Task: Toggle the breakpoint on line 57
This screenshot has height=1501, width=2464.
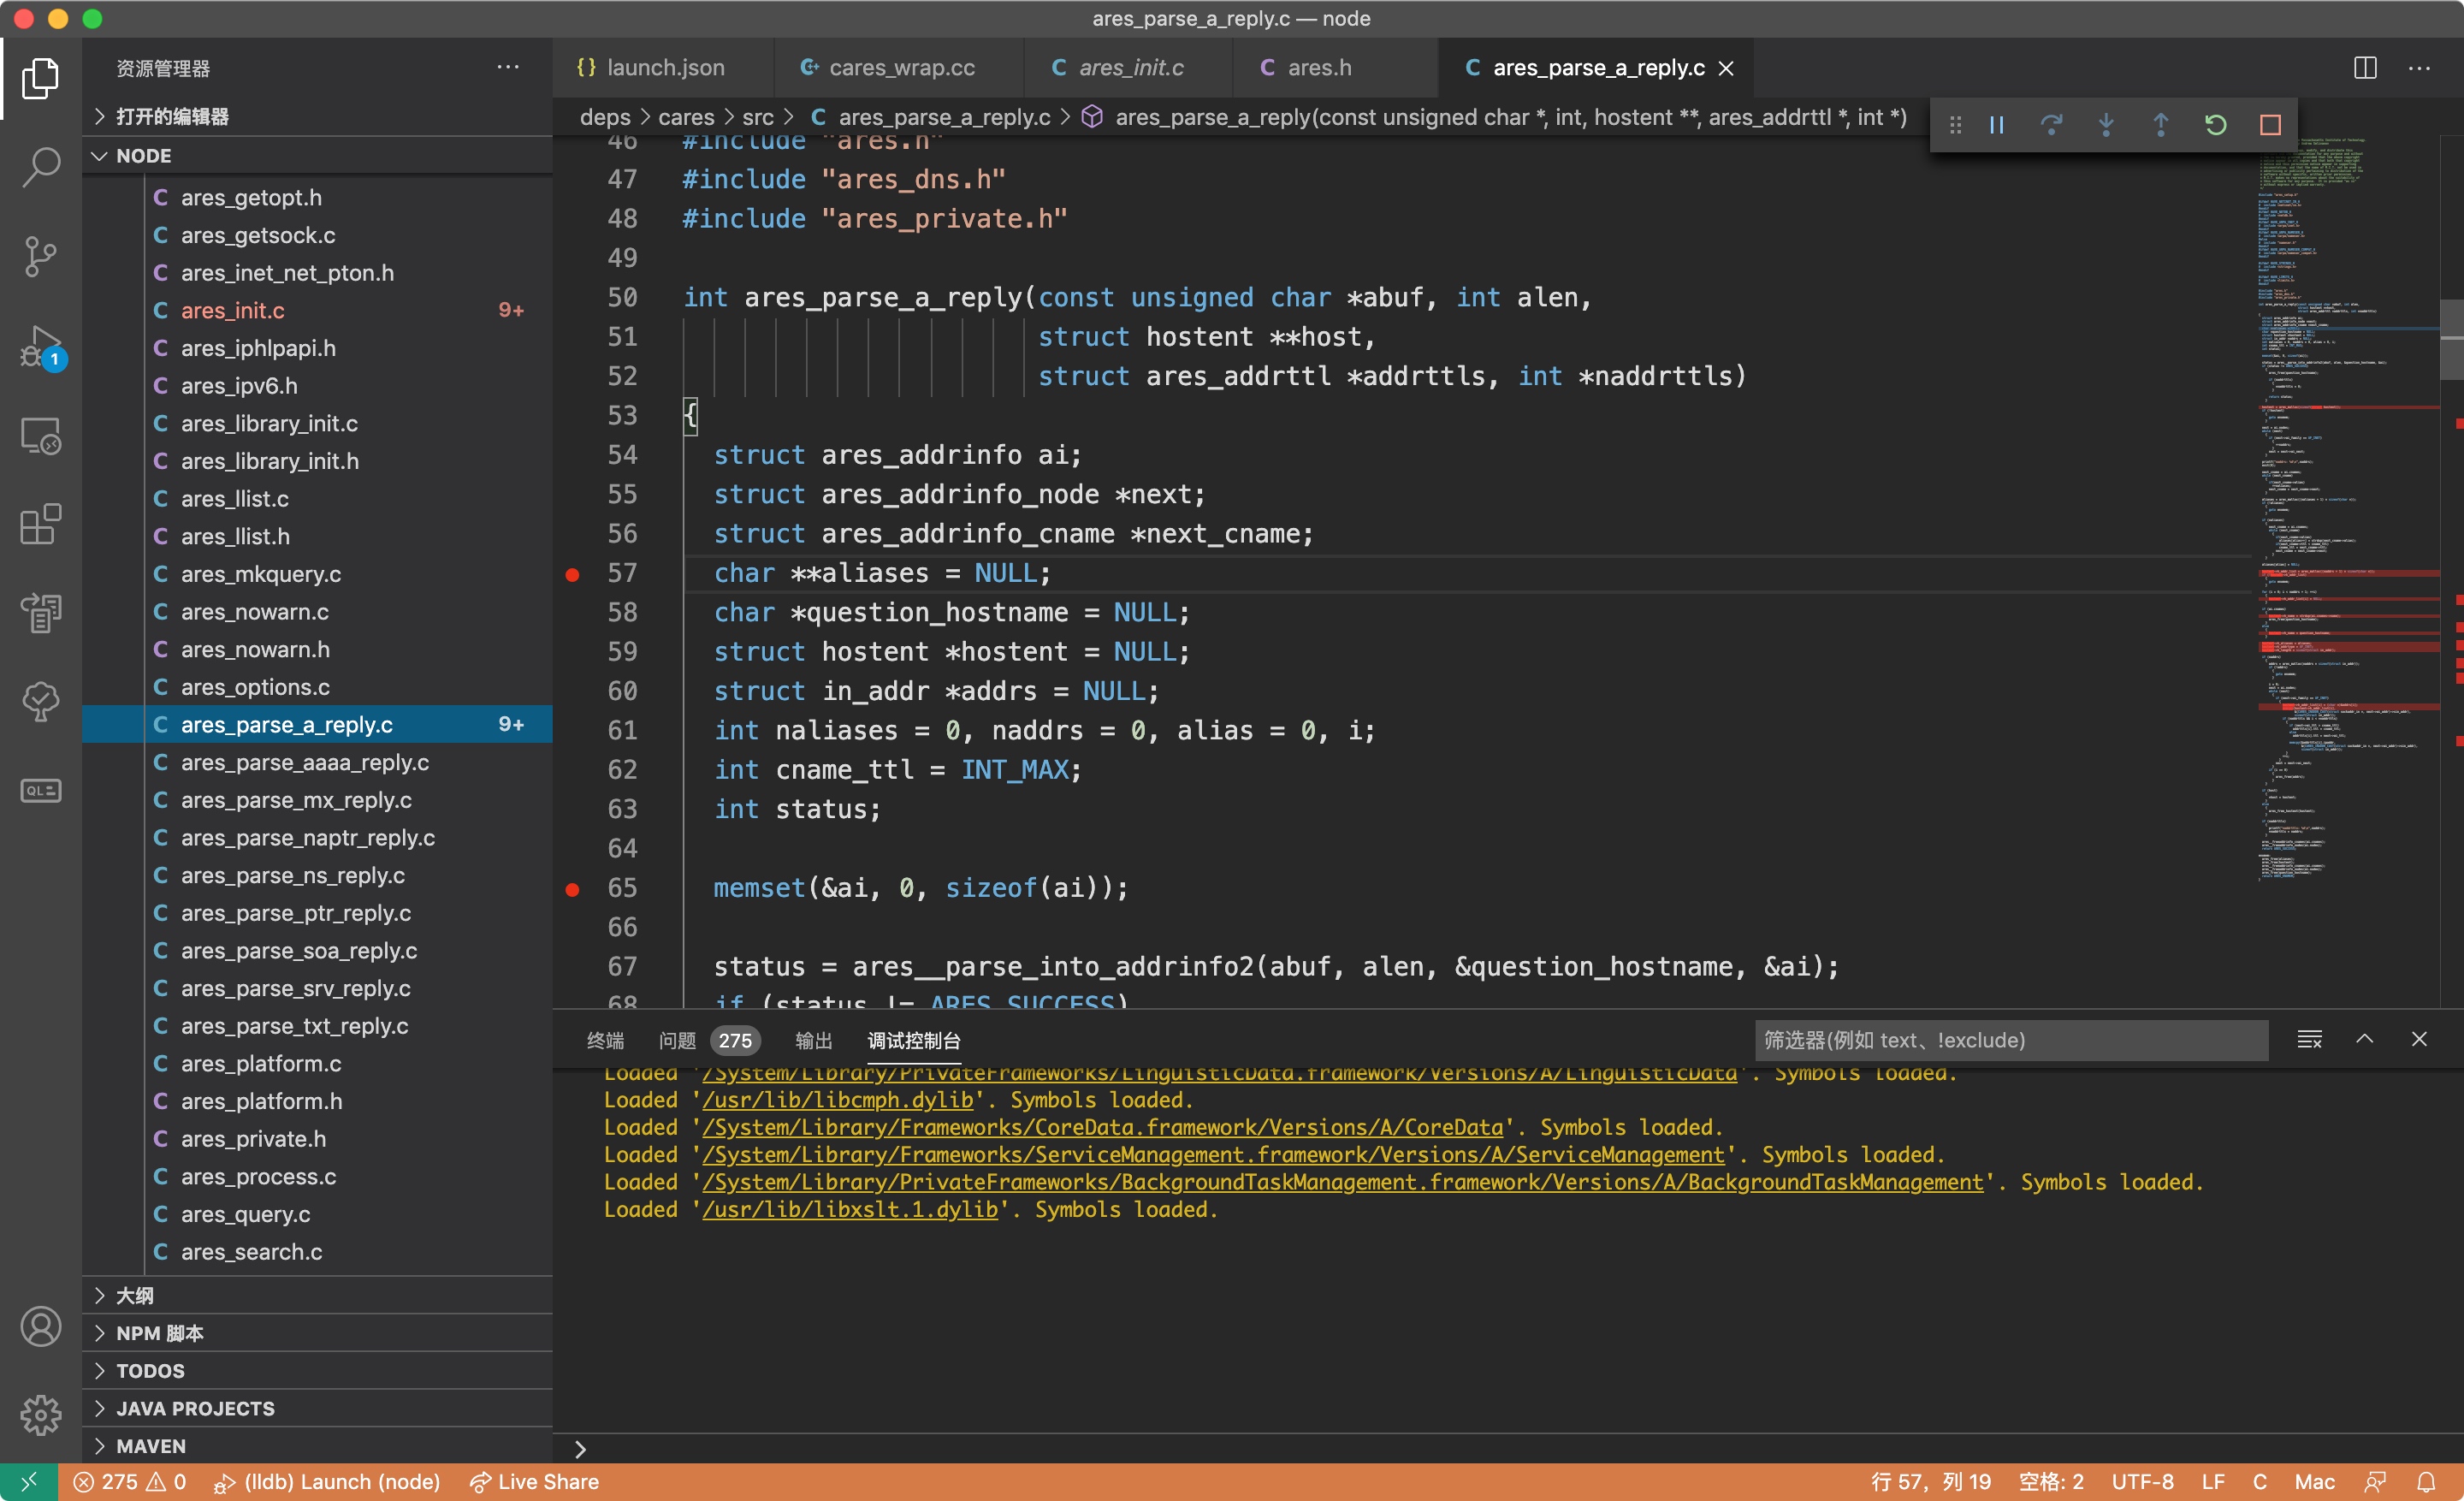Action: point(572,574)
